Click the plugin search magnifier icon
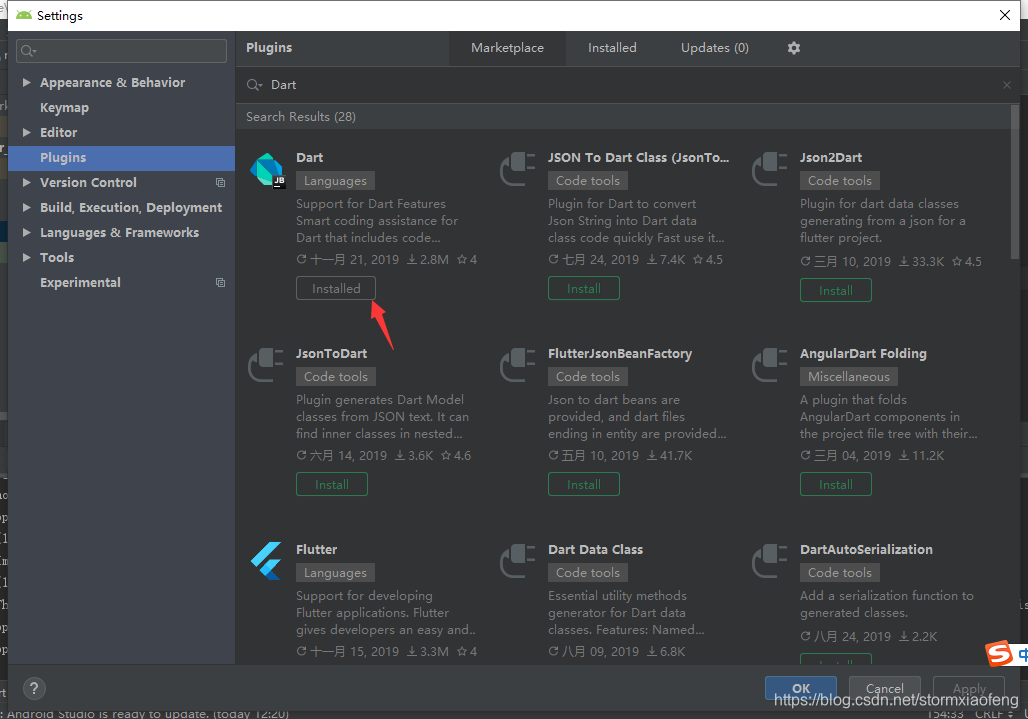The image size is (1028, 719). [x=254, y=85]
